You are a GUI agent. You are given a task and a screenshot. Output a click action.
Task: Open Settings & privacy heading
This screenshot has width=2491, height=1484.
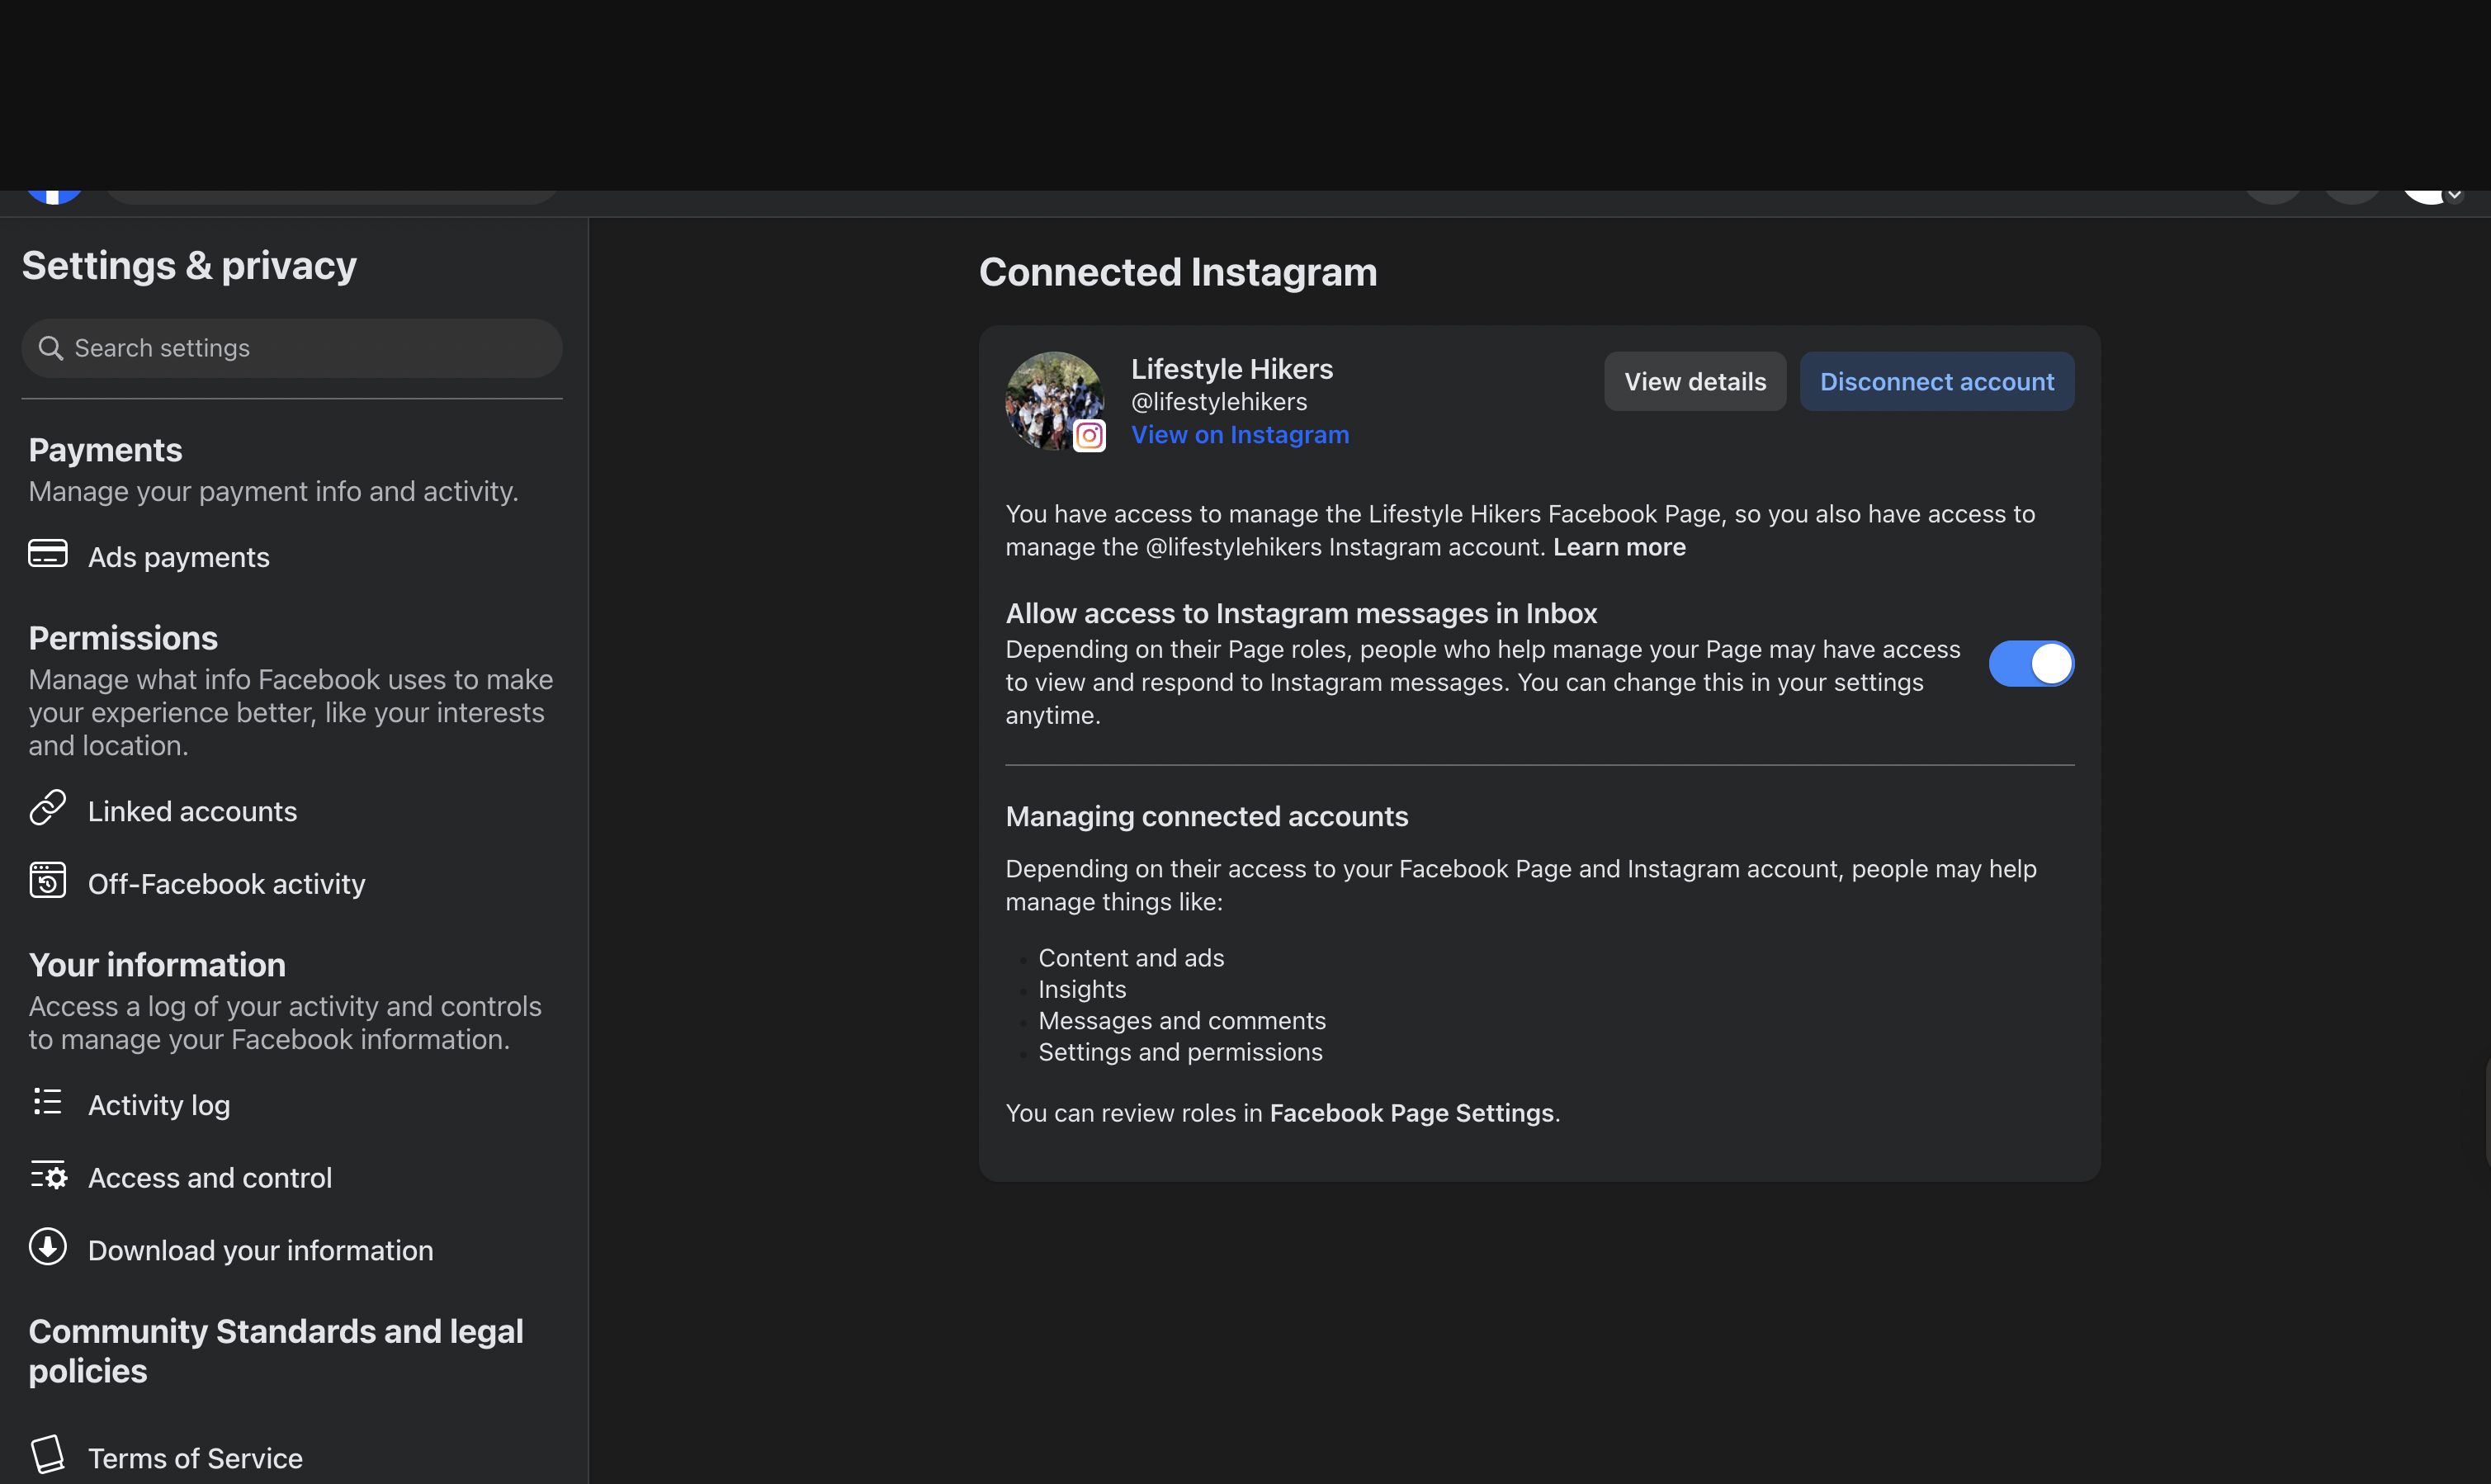pos(189,265)
